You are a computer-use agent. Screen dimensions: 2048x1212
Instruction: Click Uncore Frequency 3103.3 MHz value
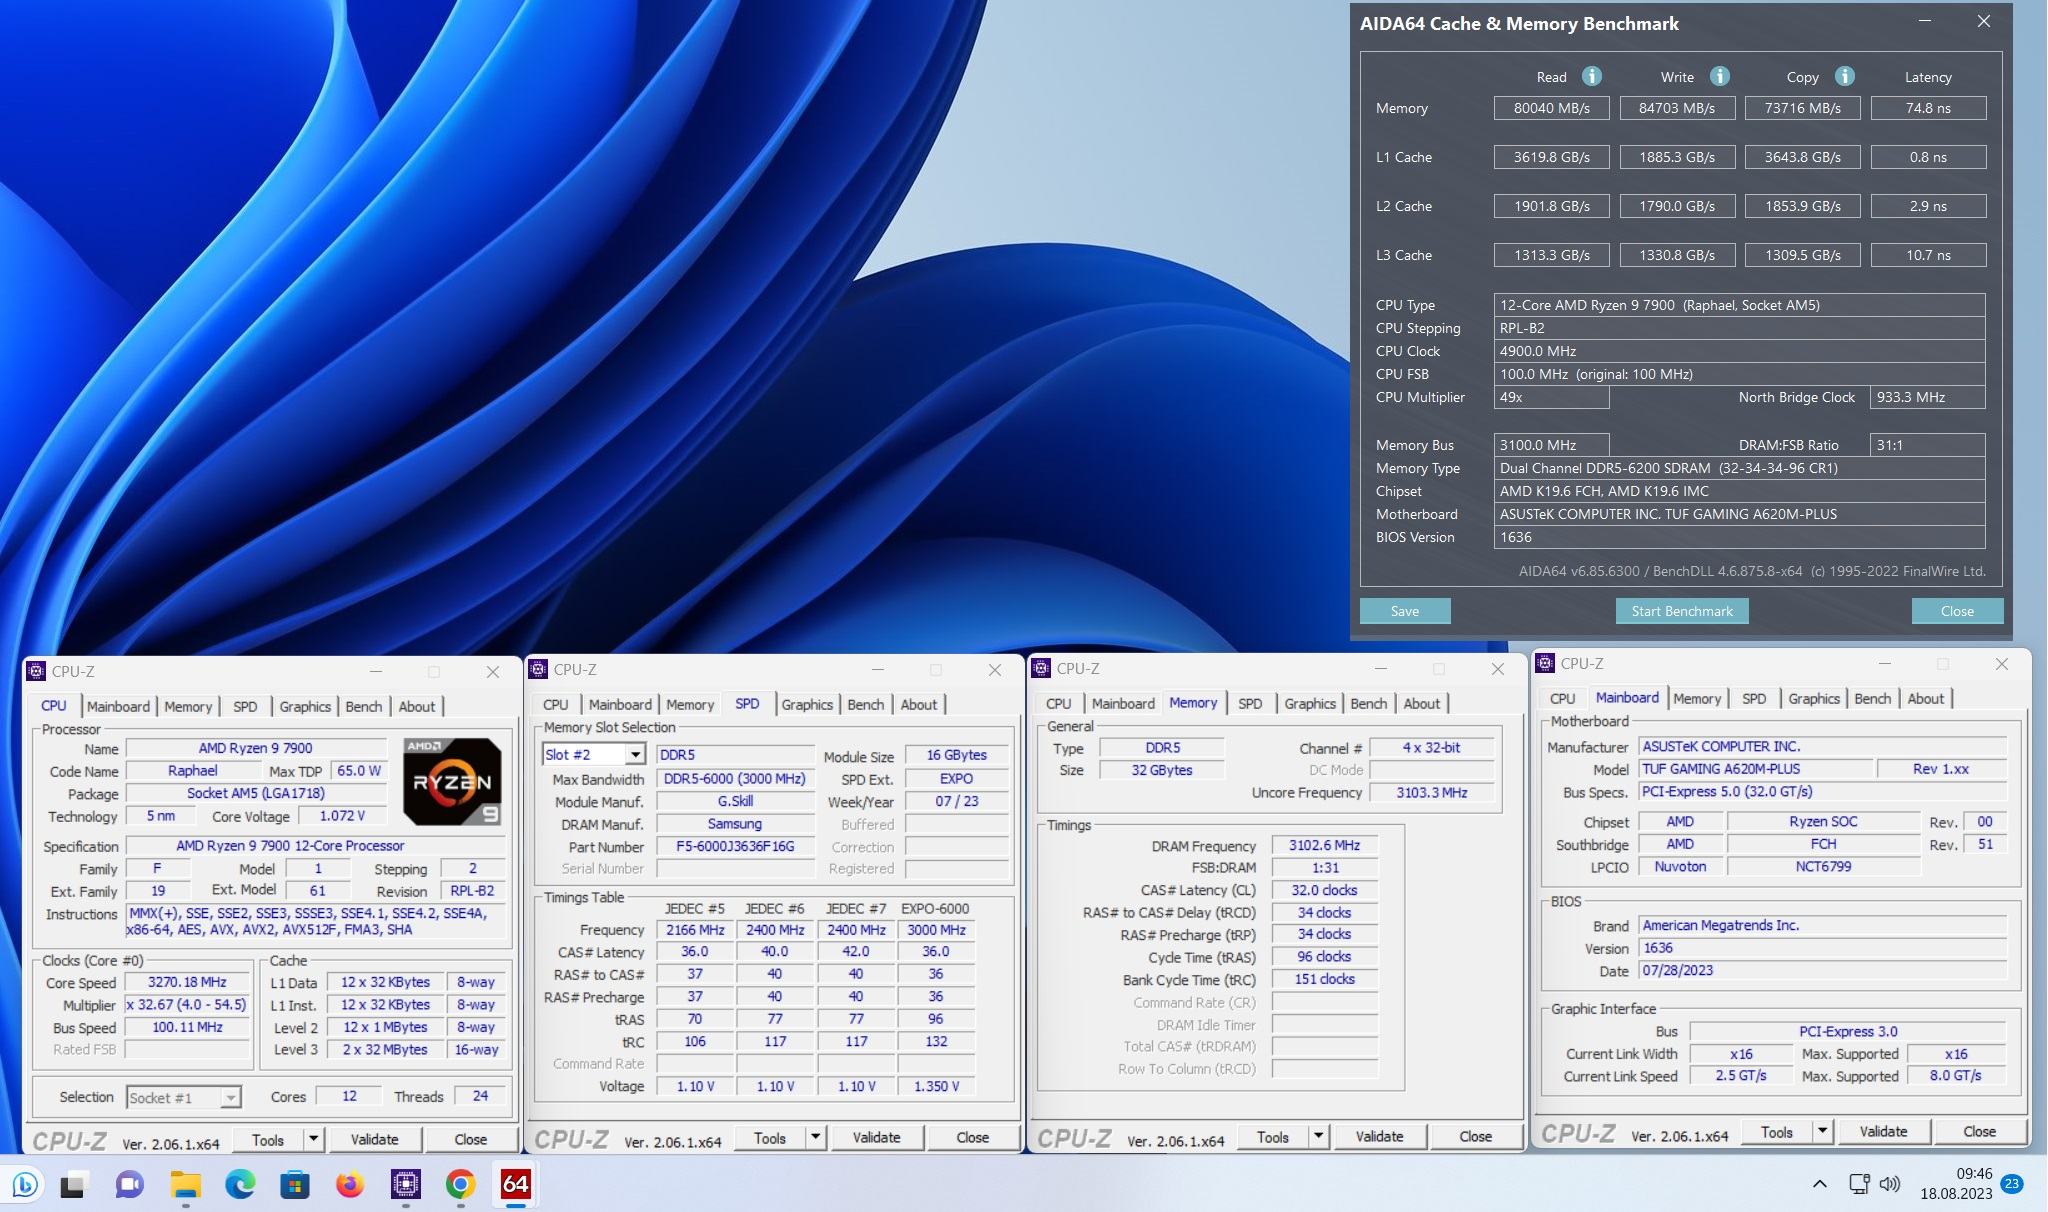click(1432, 792)
